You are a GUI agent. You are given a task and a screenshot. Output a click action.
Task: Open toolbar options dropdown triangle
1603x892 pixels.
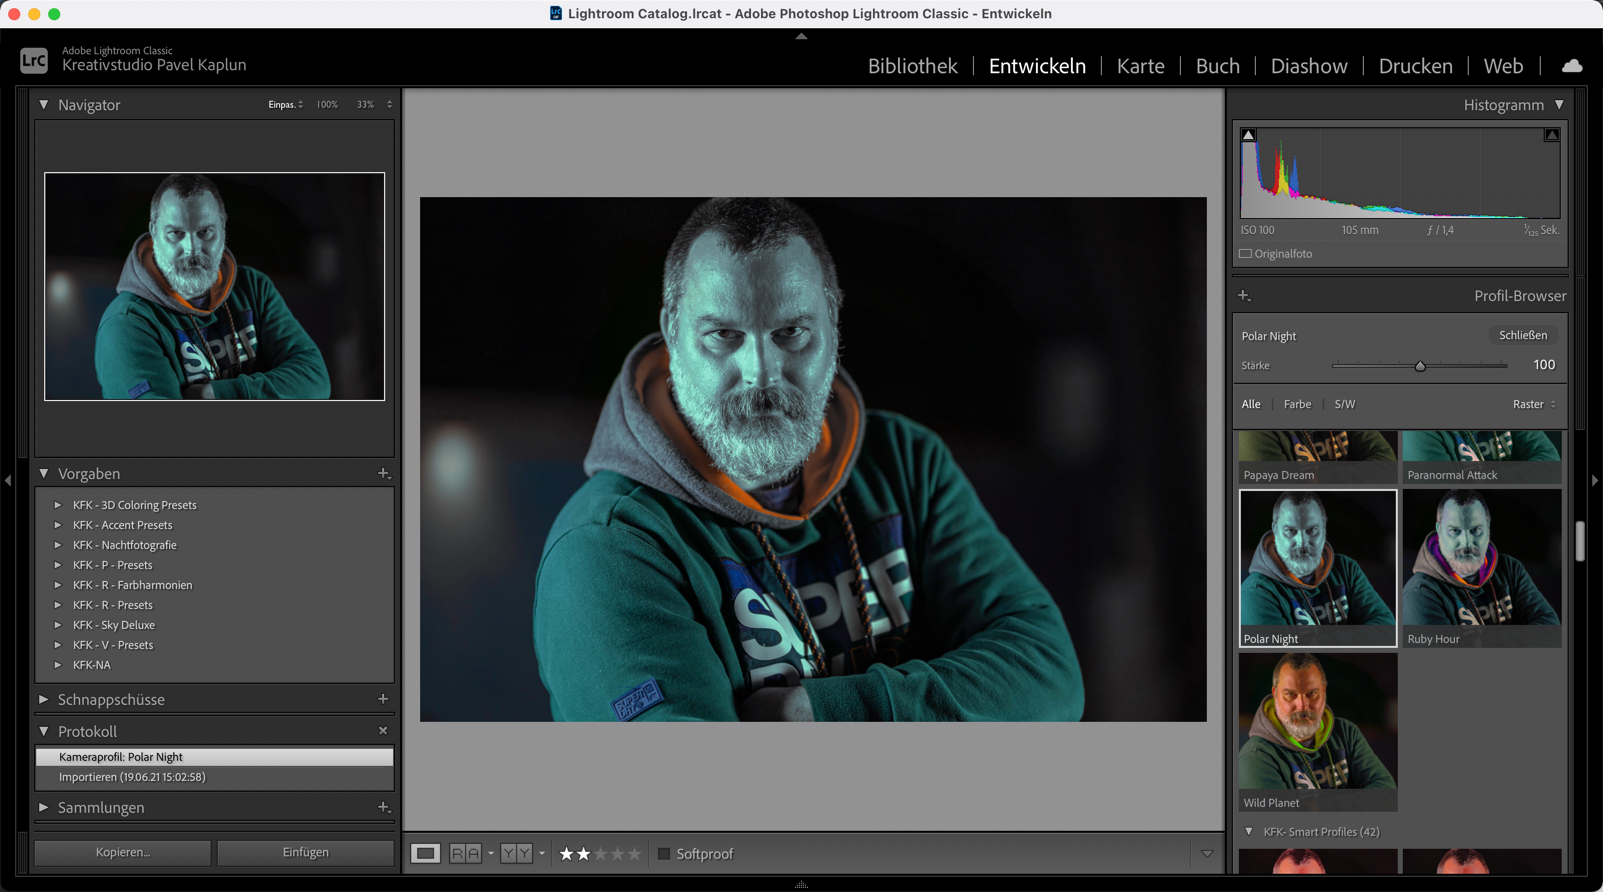click(1207, 854)
